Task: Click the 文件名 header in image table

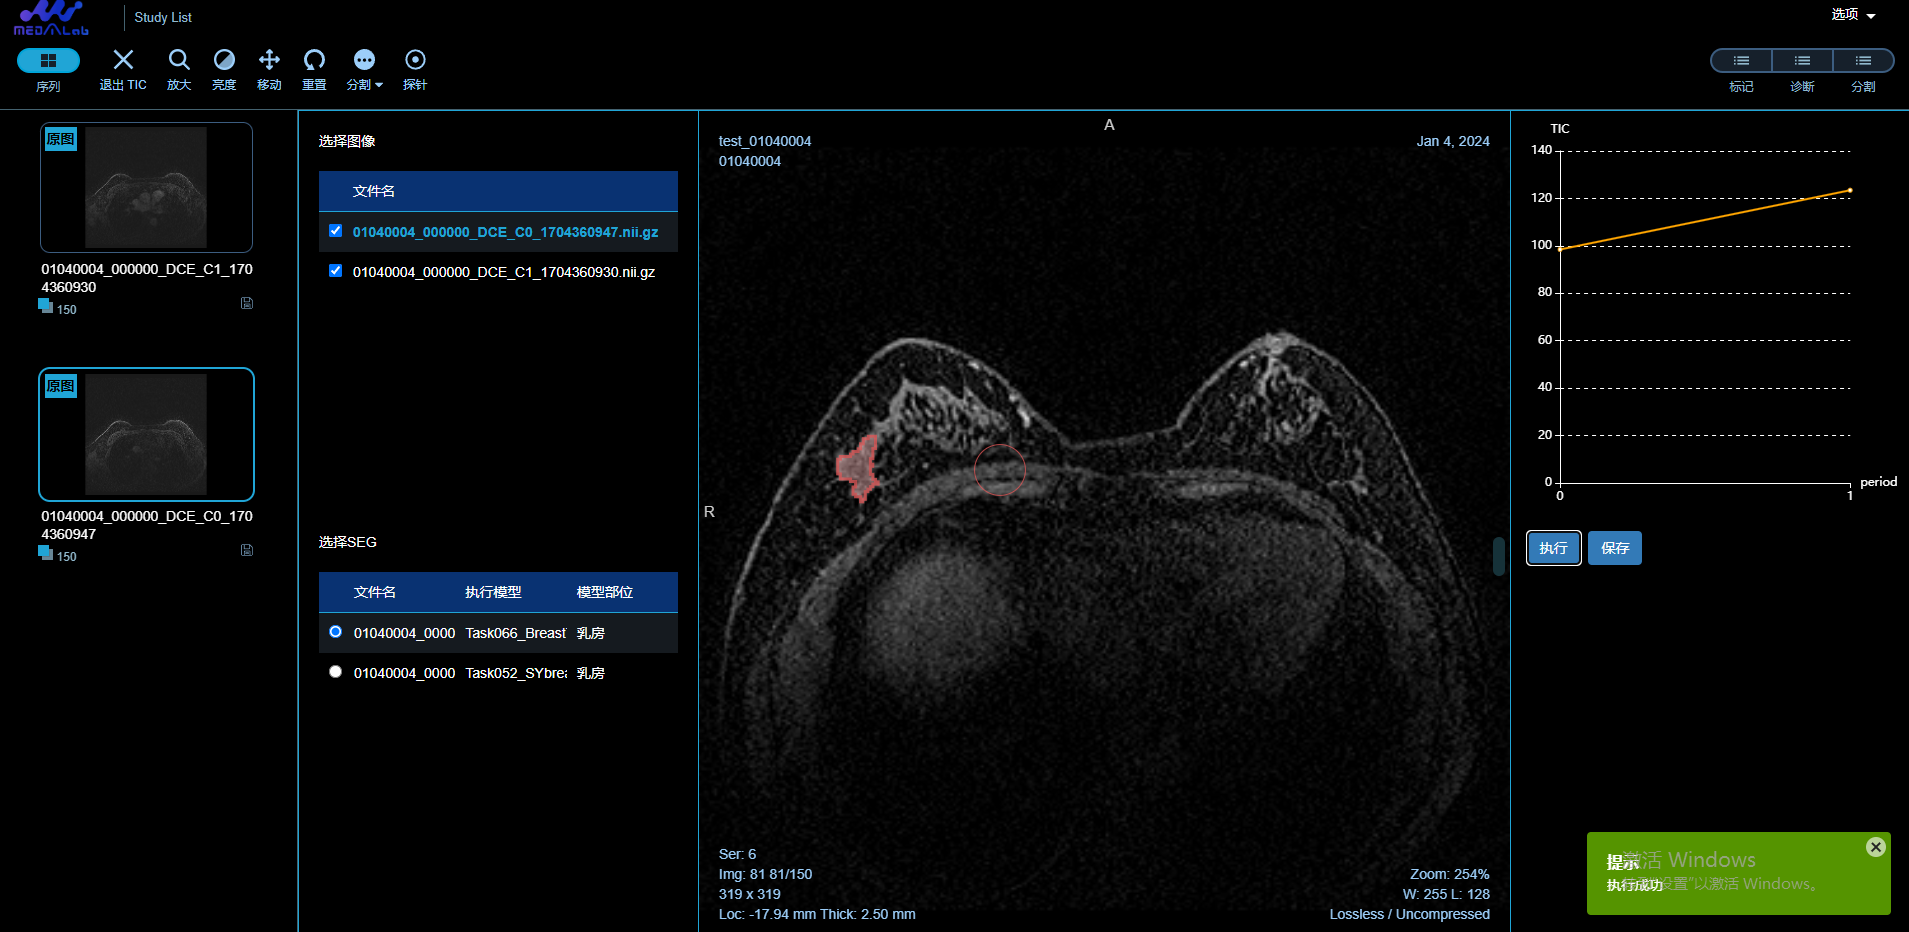Action: [374, 191]
